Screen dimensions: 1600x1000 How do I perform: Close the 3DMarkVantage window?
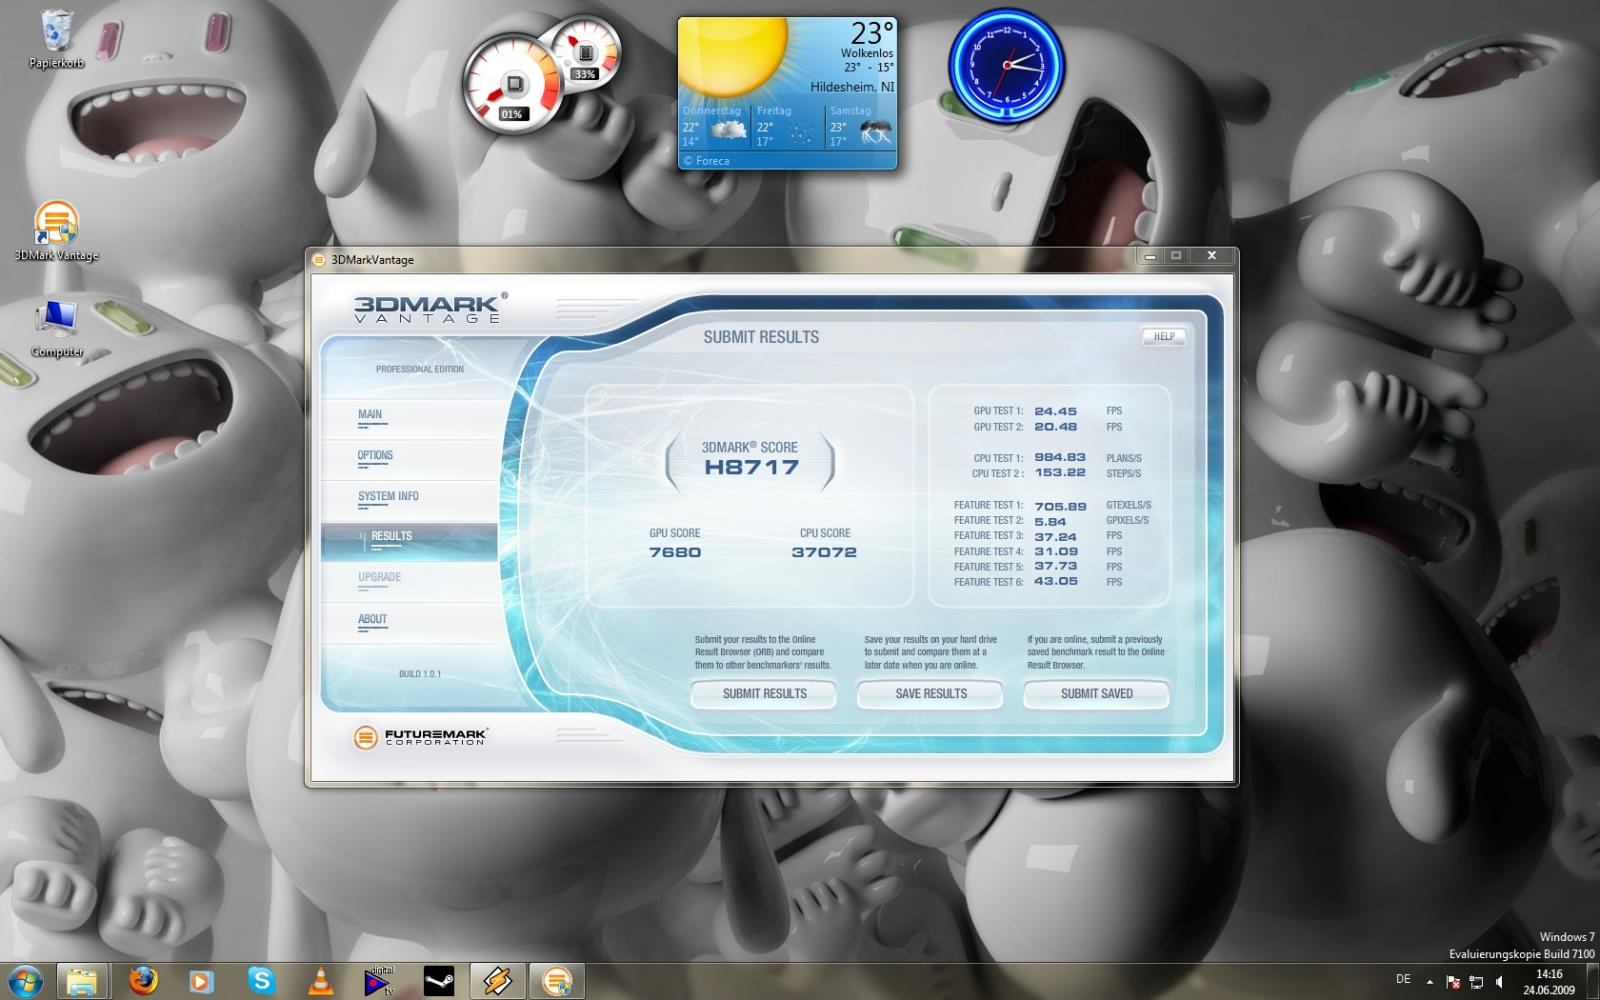[1211, 256]
